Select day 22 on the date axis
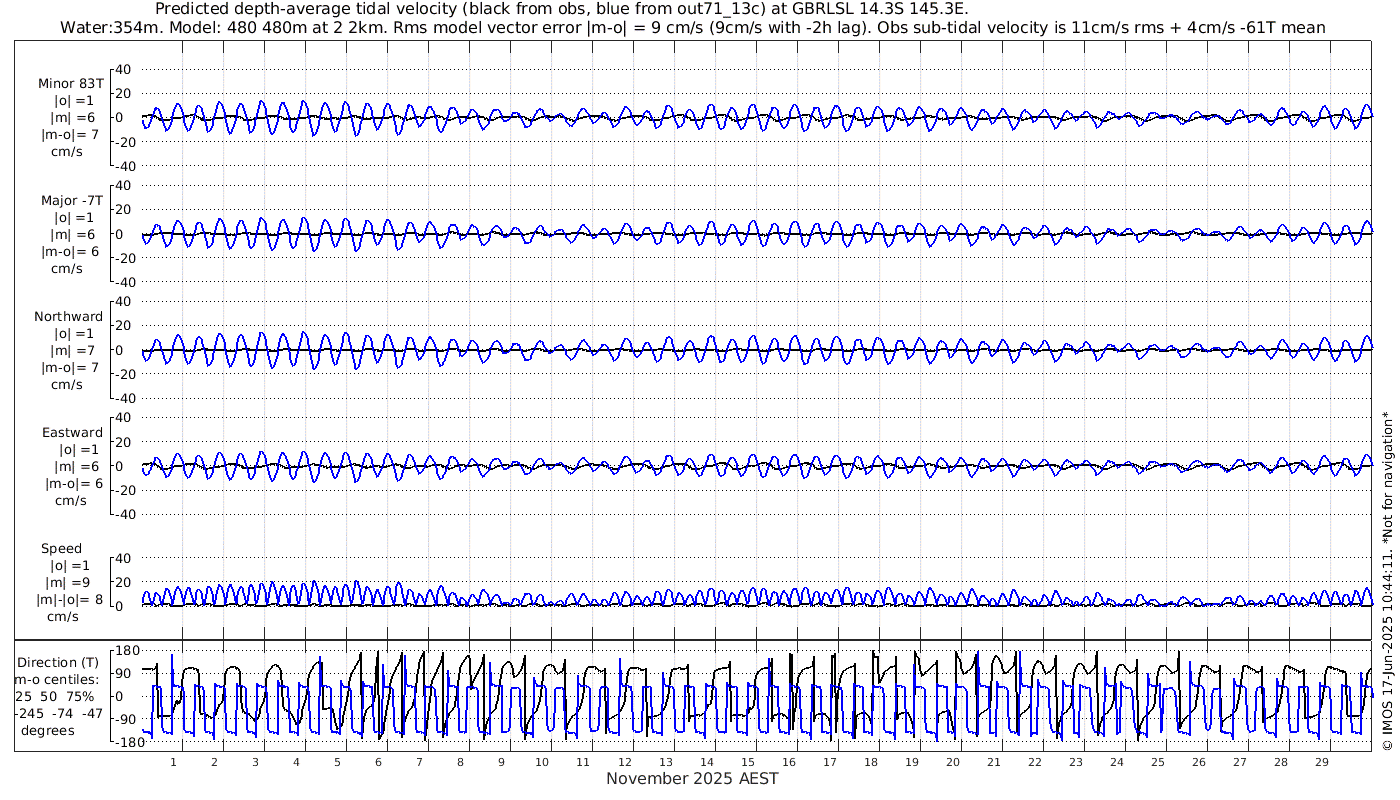Screen dimensions: 1400x800 pyautogui.click(x=1034, y=762)
